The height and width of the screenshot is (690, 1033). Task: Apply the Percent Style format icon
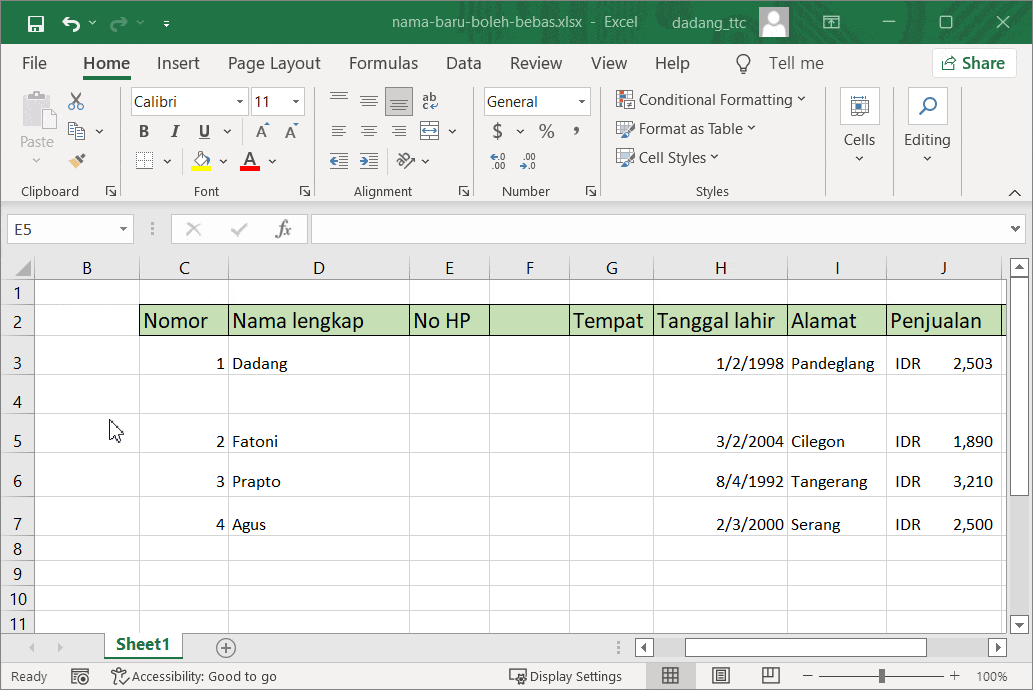[546, 131]
